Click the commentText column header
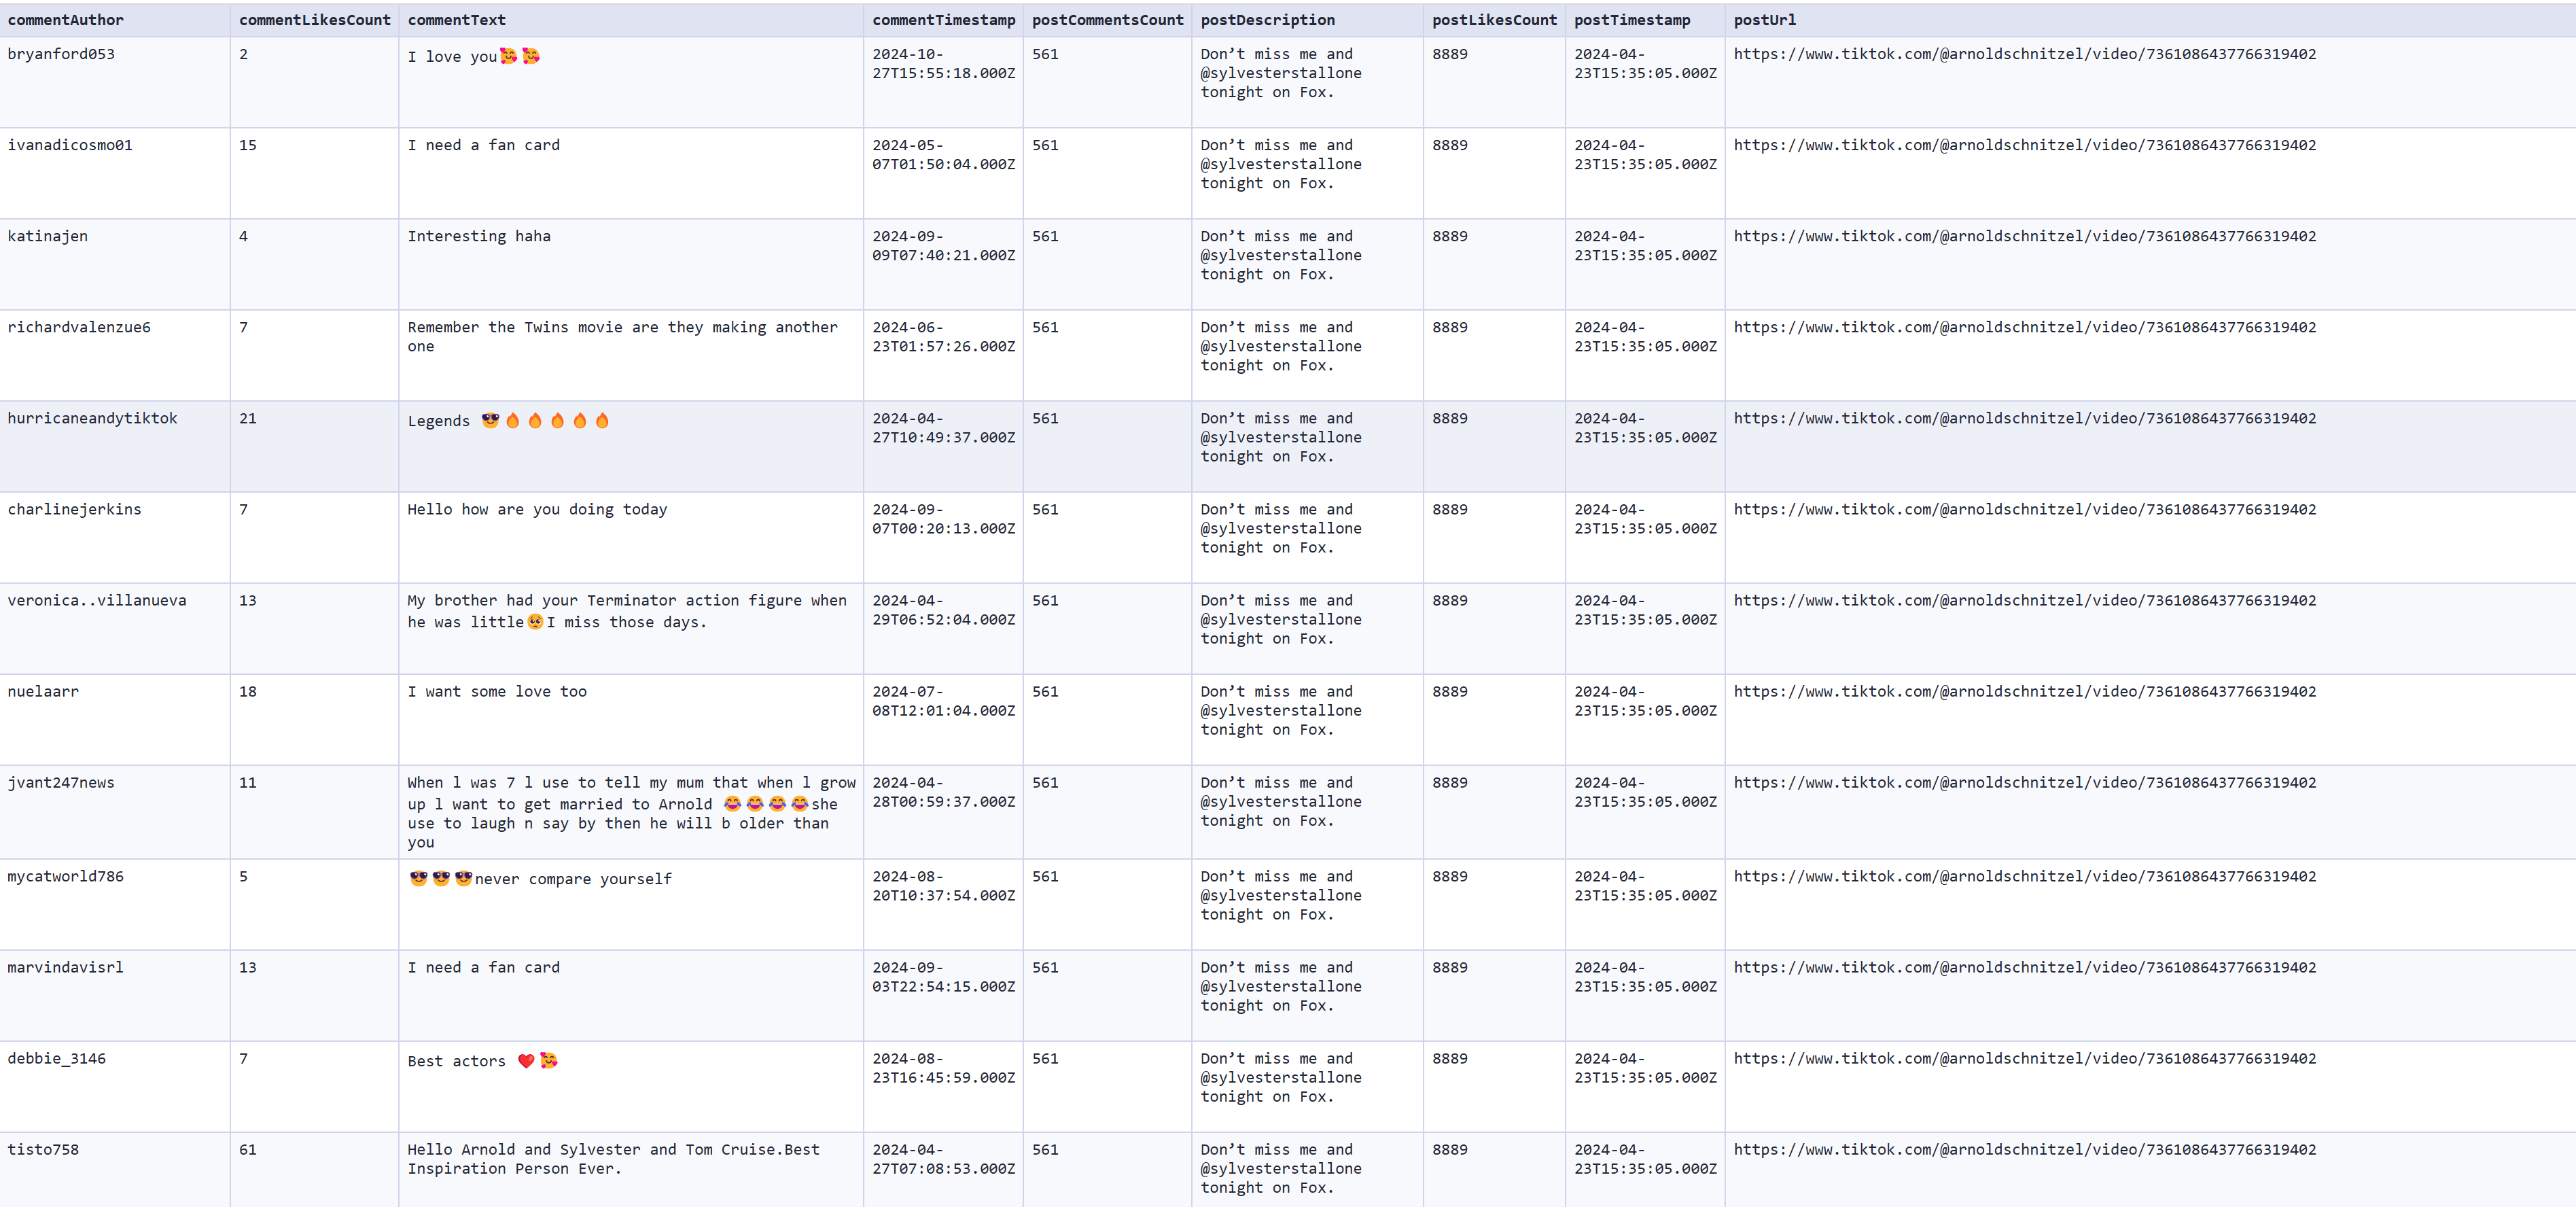Viewport: 2576px width, 1207px height. tap(456, 20)
